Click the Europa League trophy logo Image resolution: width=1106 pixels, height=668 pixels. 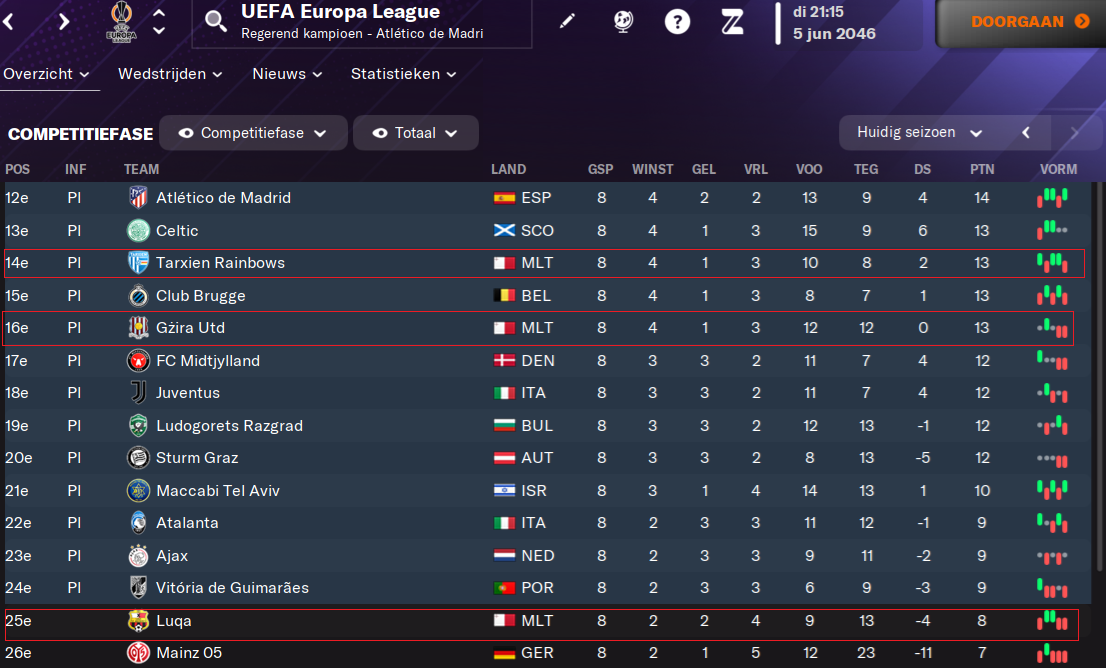pyautogui.click(x=120, y=22)
